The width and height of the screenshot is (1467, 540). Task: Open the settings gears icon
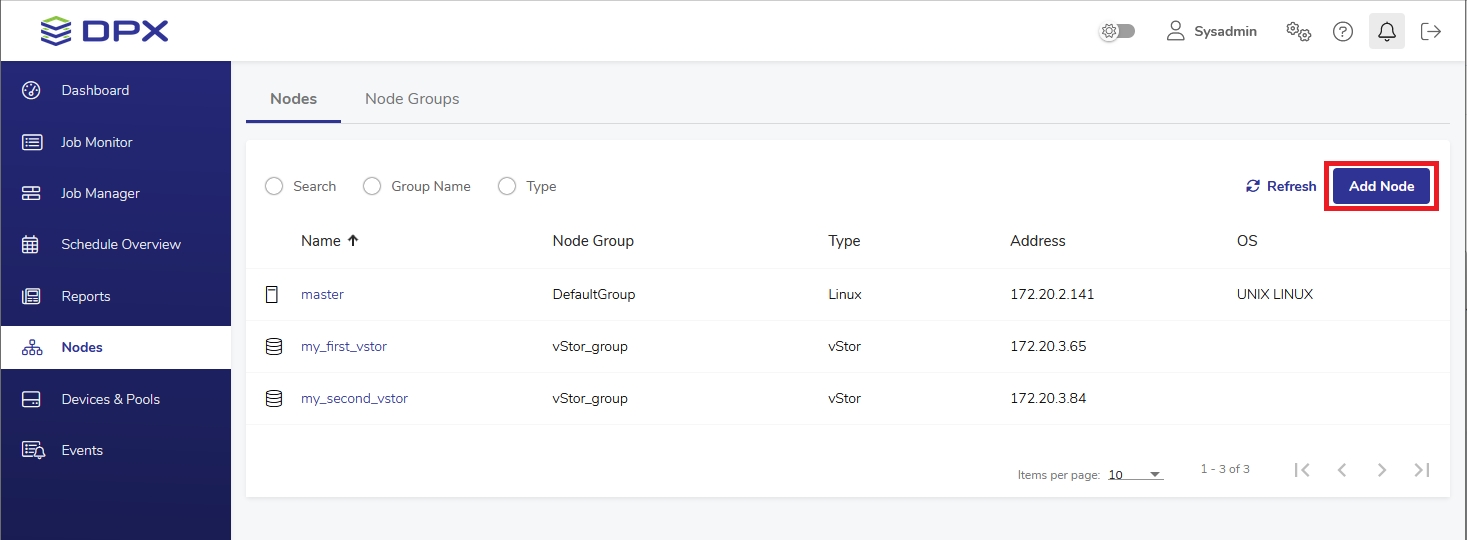1298,31
